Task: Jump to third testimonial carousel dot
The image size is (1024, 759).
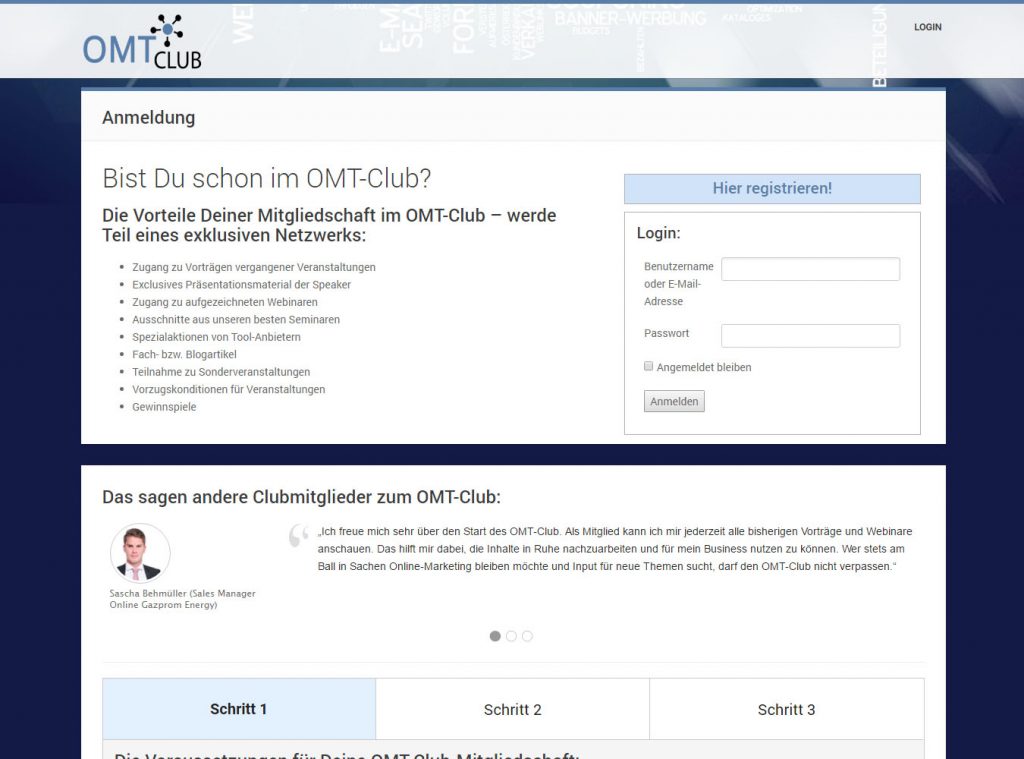Action: coord(527,636)
